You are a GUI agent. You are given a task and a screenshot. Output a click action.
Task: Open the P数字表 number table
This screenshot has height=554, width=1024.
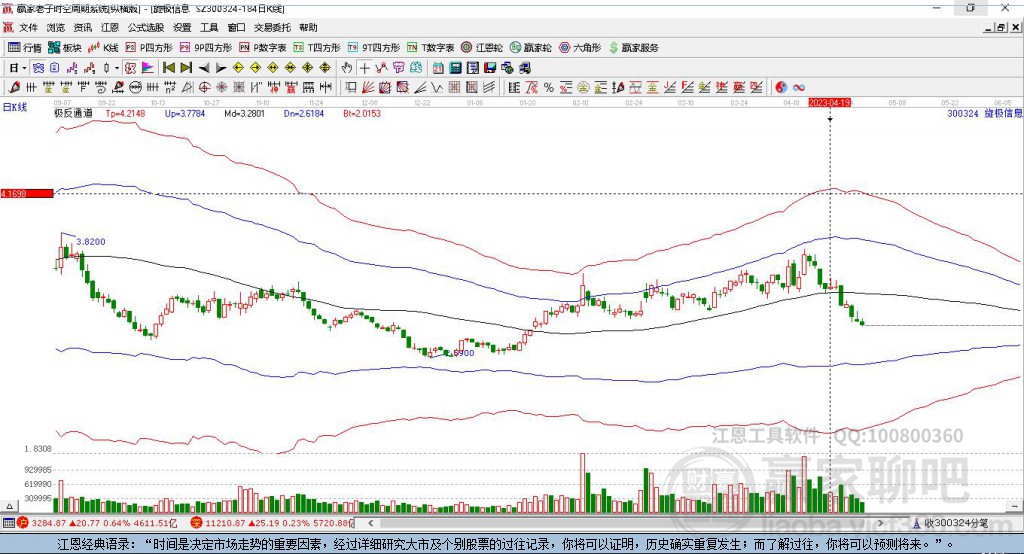point(263,48)
